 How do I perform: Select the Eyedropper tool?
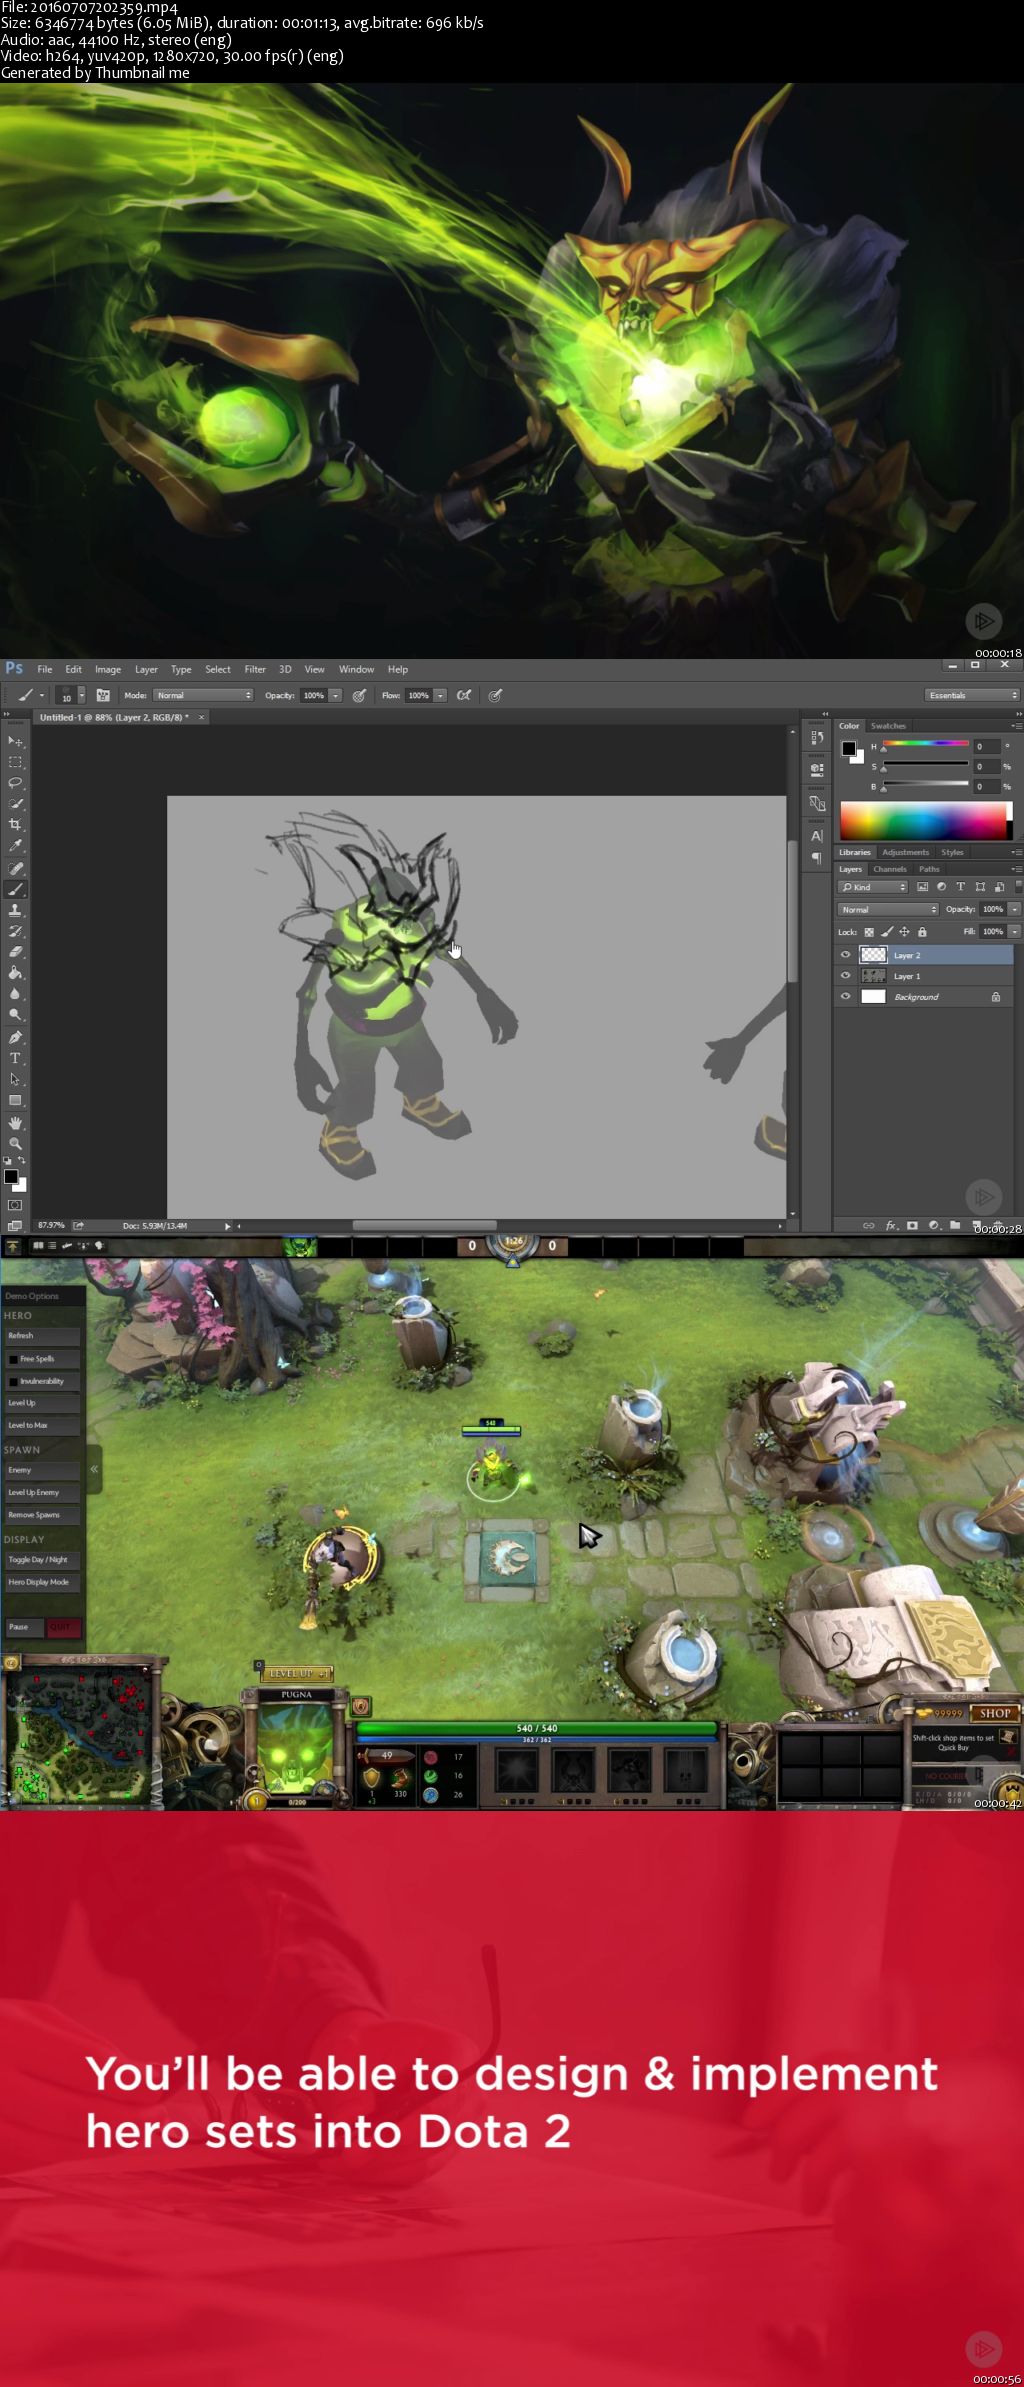point(15,846)
